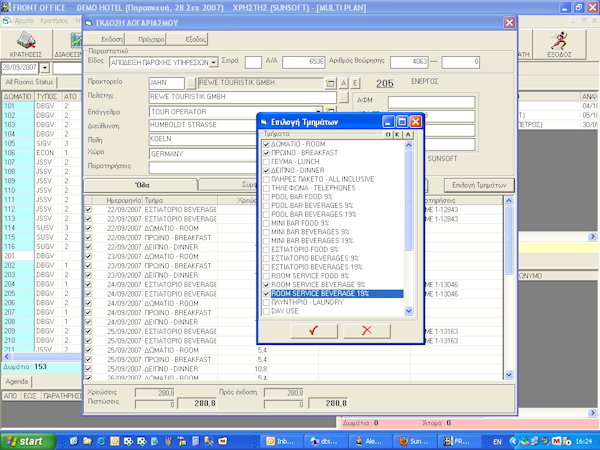Screen dimensions: 600x450
Task: Check ΠΛΗΡΕΣ ΠΑΚΕΤΟ - ALL INCLUSIVE
Action: click(x=266, y=179)
